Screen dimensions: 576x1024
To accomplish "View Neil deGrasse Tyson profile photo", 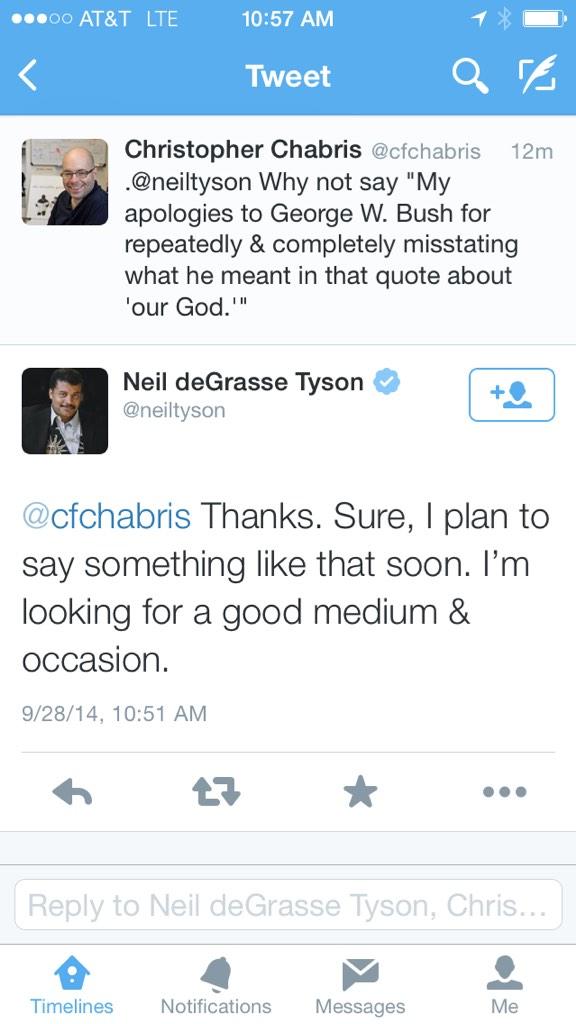I will [65, 411].
